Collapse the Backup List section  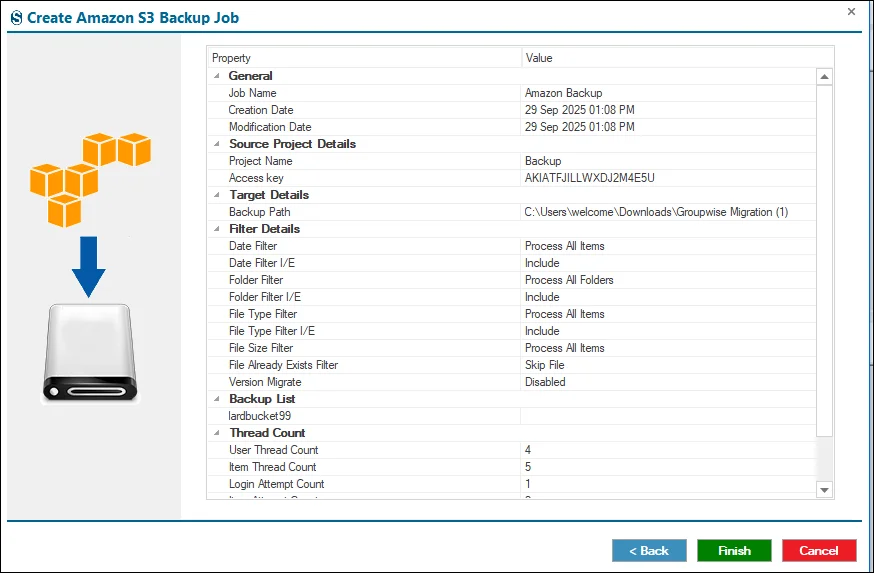click(x=217, y=399)
